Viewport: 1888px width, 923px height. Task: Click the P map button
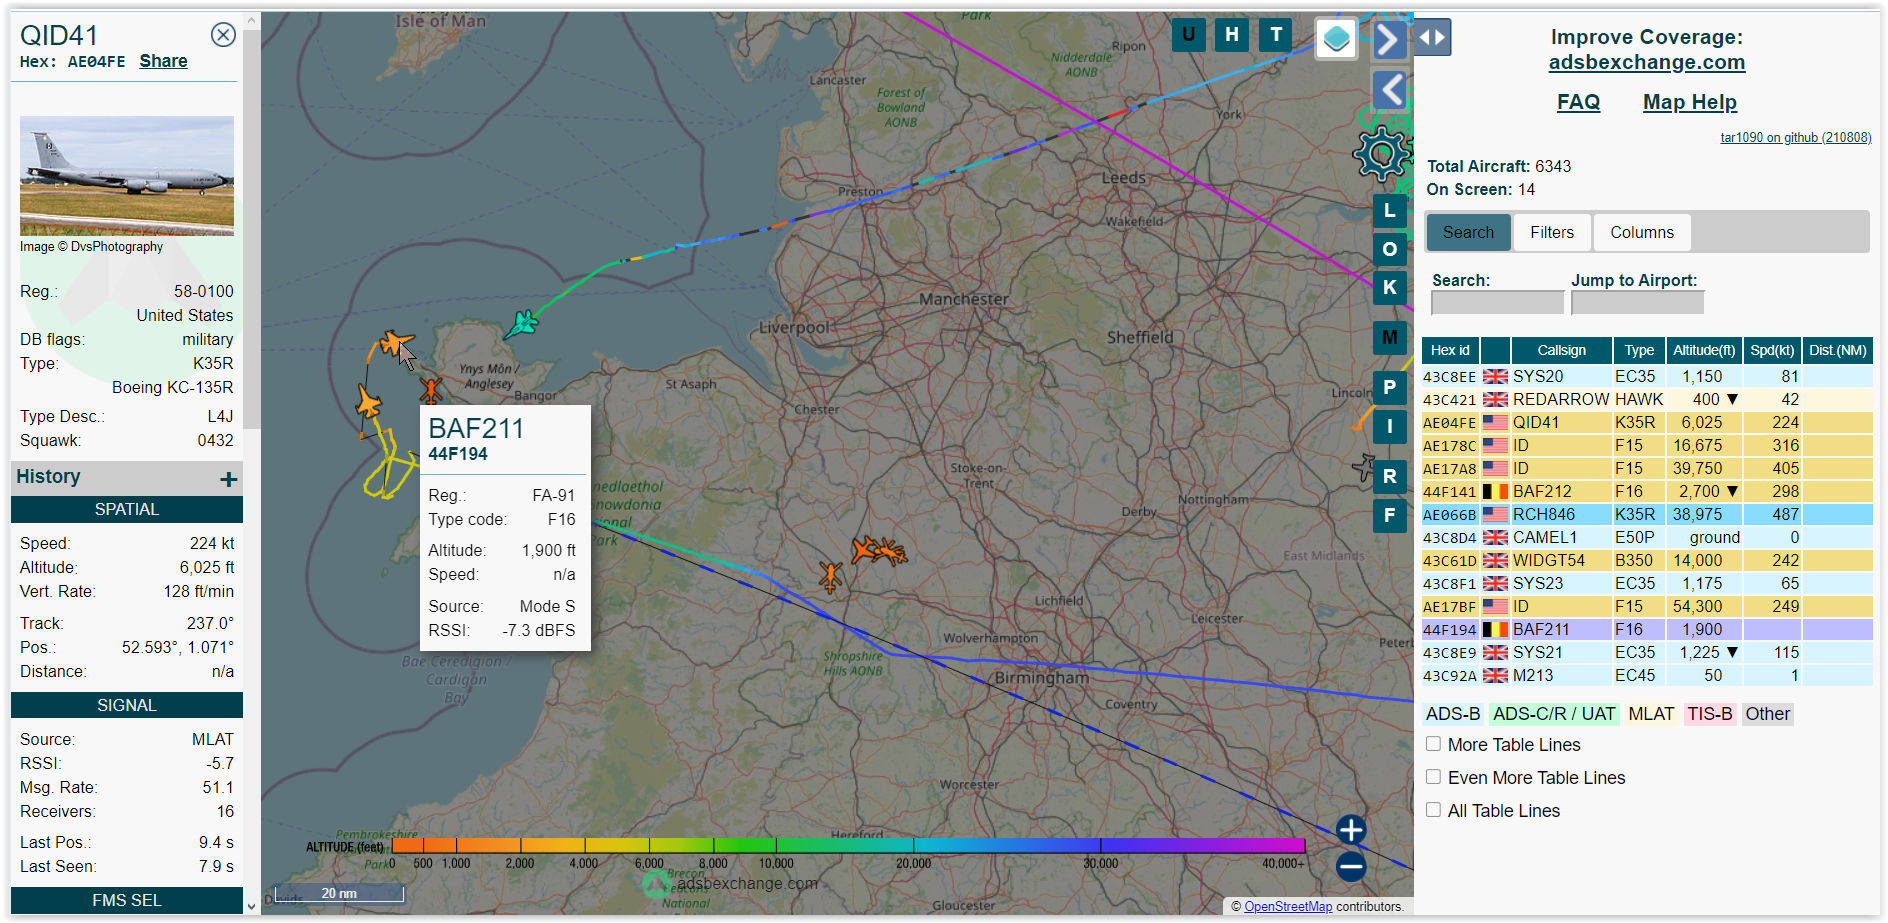1390,388
